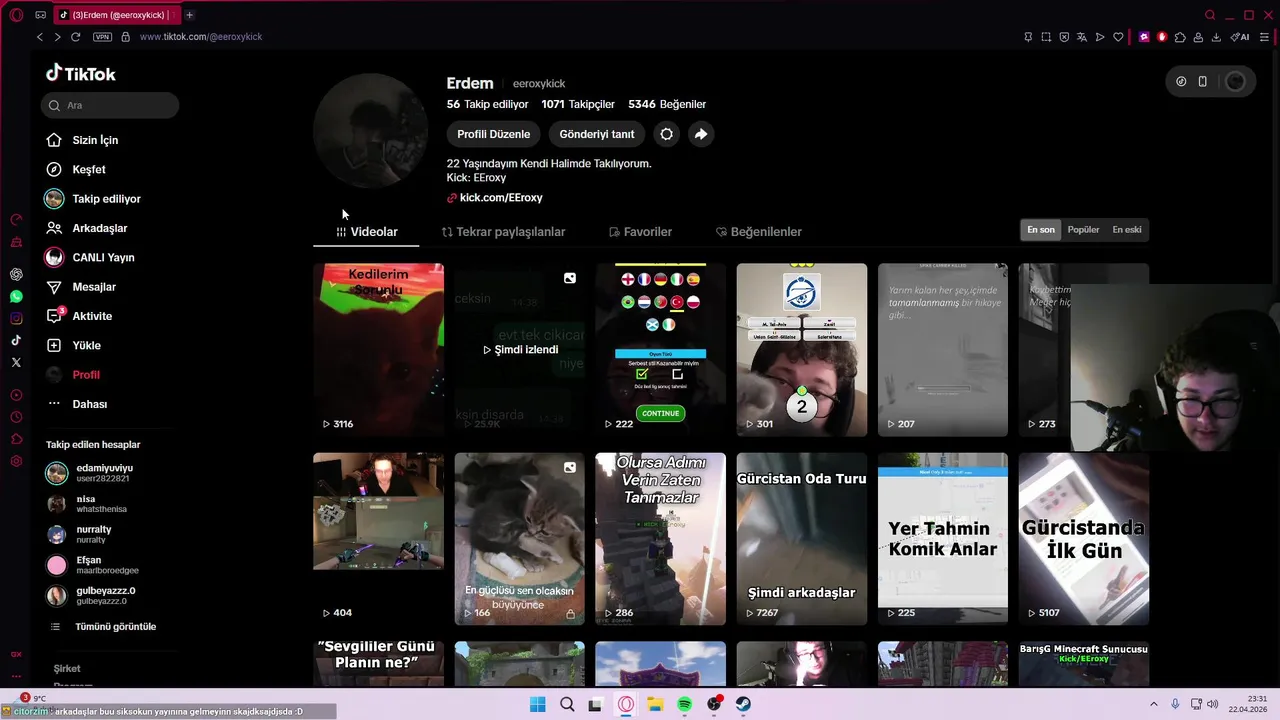The width and height of the screenshot is (1280, 720).
Task: Switch to Videolar tab
Action: [x=366, y=232]
